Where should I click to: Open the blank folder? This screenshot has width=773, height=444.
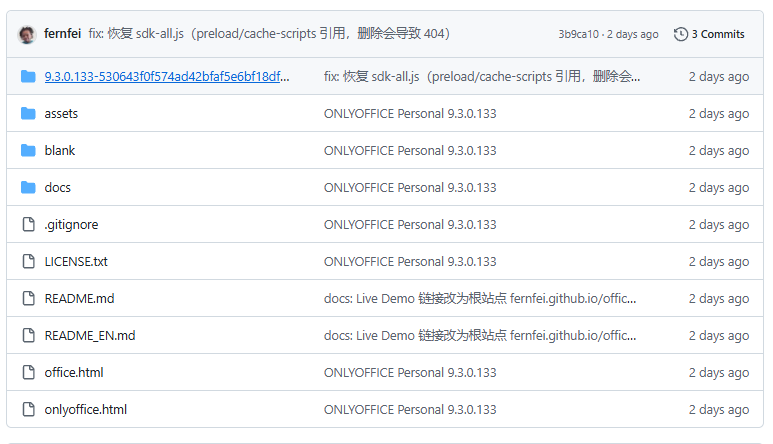point(60,150)
